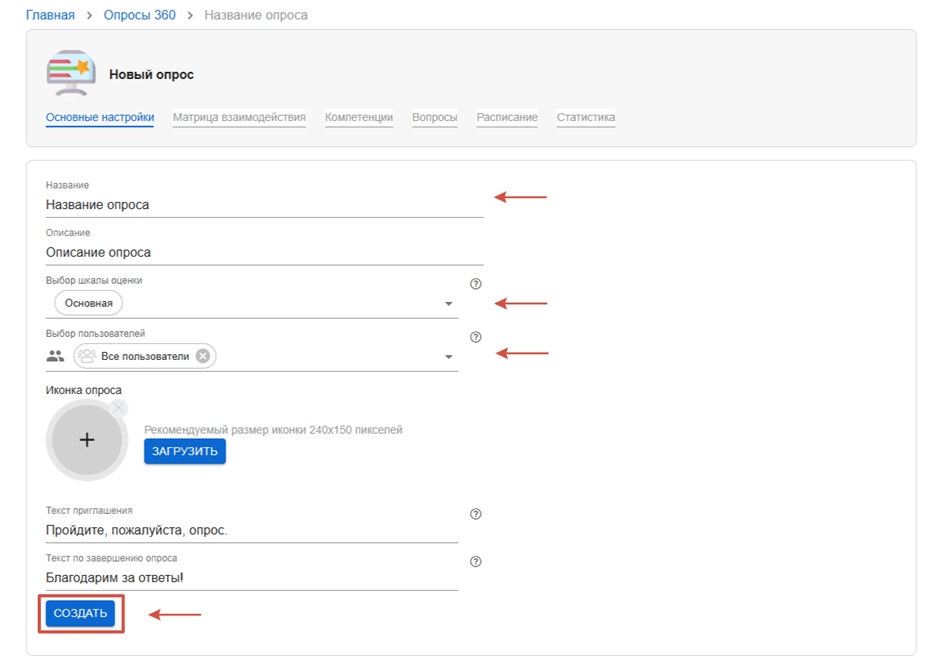Open the 'Компетенции' tab
944x669 pixels.
click(x=358, y=118)
